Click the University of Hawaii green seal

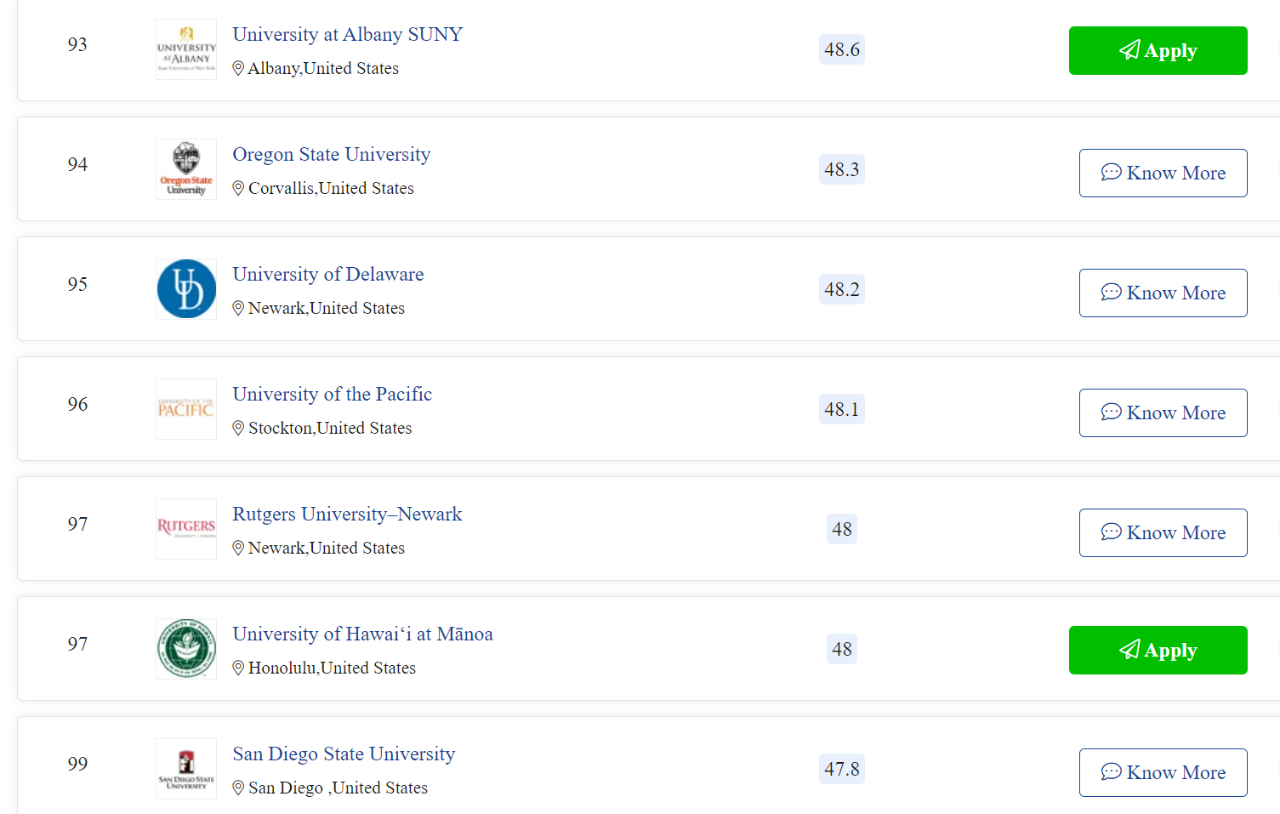(x=186, y=649)
